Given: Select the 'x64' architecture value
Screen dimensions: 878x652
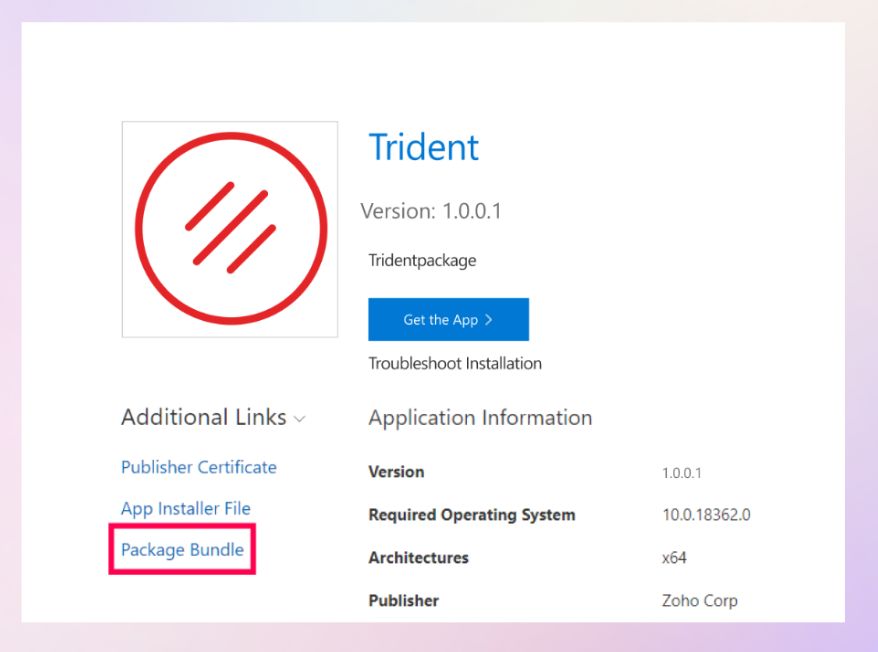Looking at the screenshot, I should pos(674,558).
